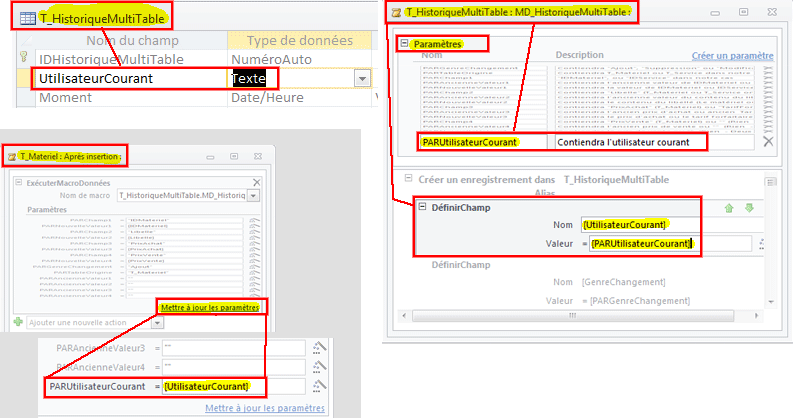The width and height of the screenshot is (793, 418).
Task: Collapse the DéfinirChamp action block
Action: point(422,207)
